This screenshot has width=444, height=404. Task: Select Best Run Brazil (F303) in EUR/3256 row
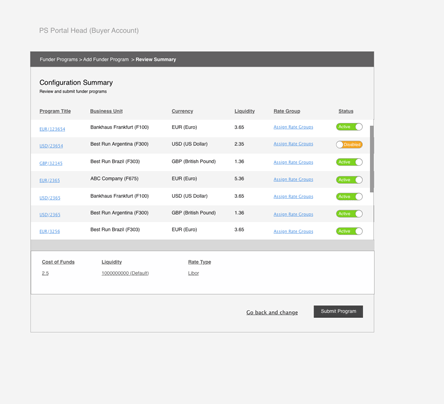(x=115, y=229)
